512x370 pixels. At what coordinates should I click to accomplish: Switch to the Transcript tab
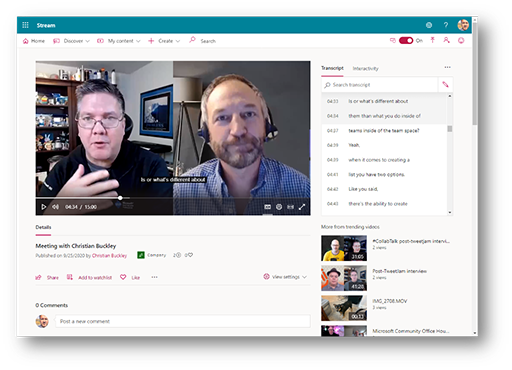click(332, 68)
